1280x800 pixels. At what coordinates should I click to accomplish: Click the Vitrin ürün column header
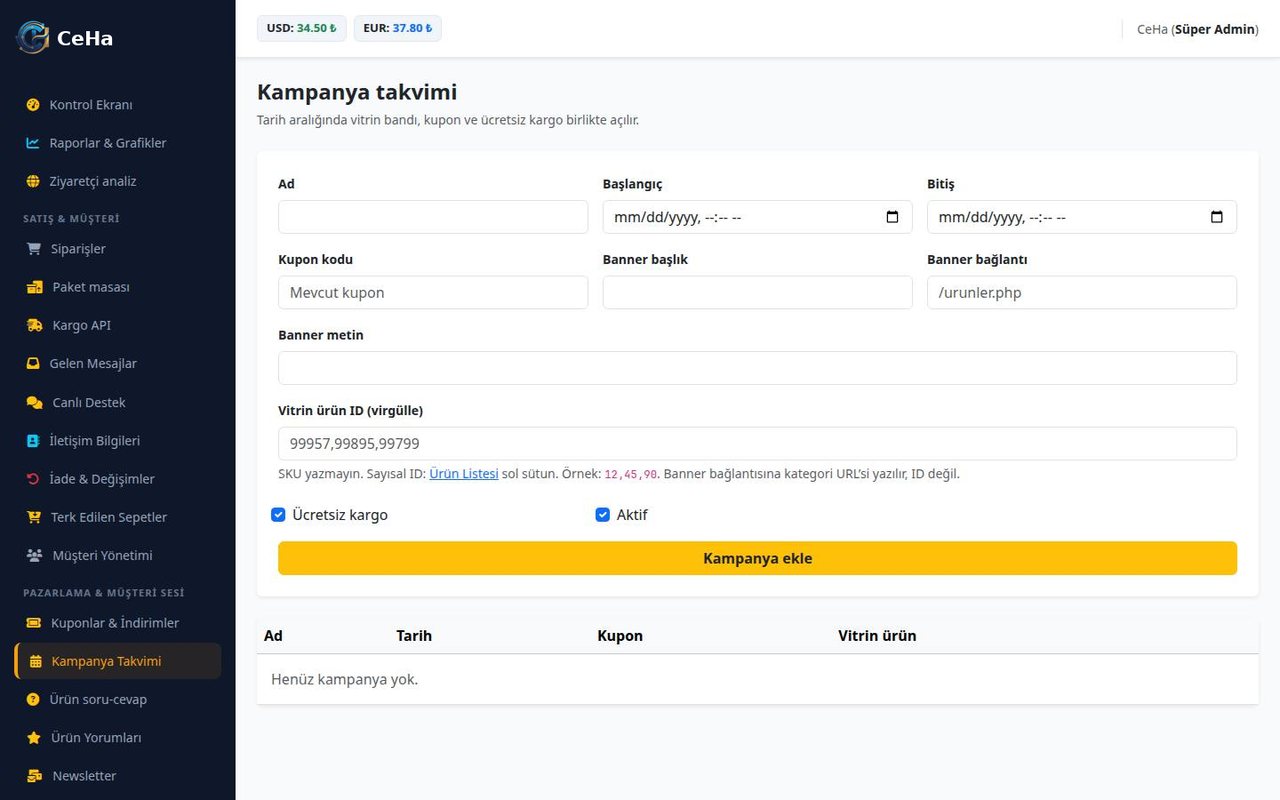pyautogui.click(x=877, y=636)
